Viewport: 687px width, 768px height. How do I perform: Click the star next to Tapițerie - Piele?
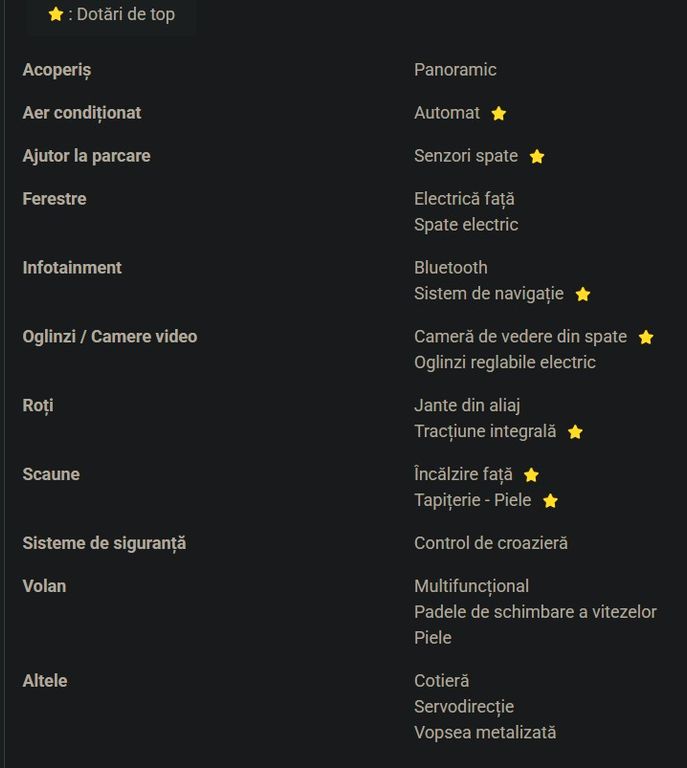[550, 501]
